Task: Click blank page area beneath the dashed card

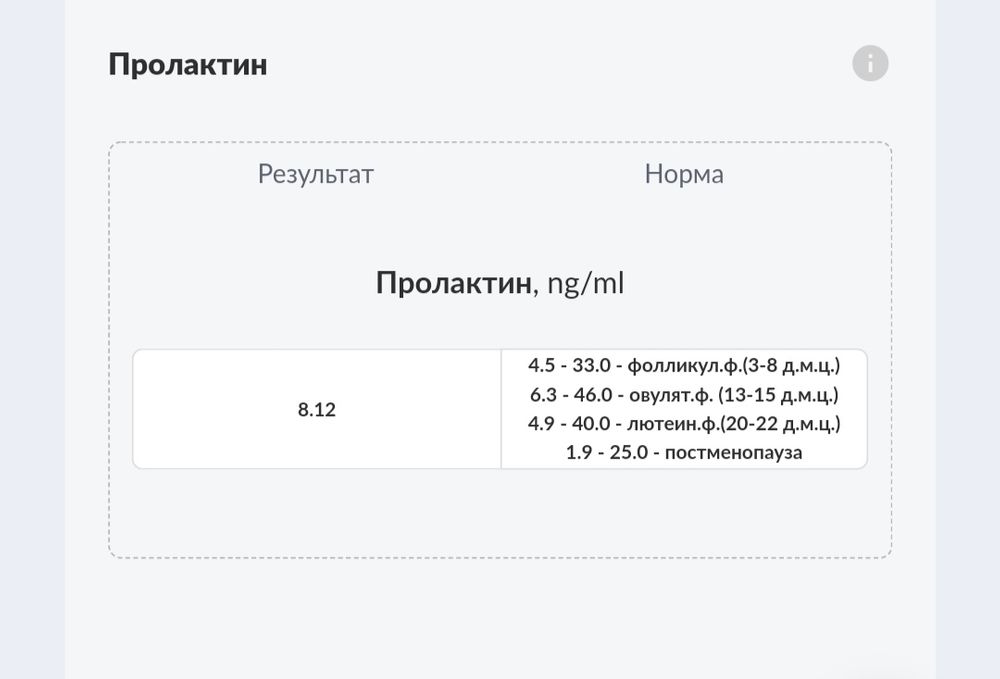Action: 500,620
